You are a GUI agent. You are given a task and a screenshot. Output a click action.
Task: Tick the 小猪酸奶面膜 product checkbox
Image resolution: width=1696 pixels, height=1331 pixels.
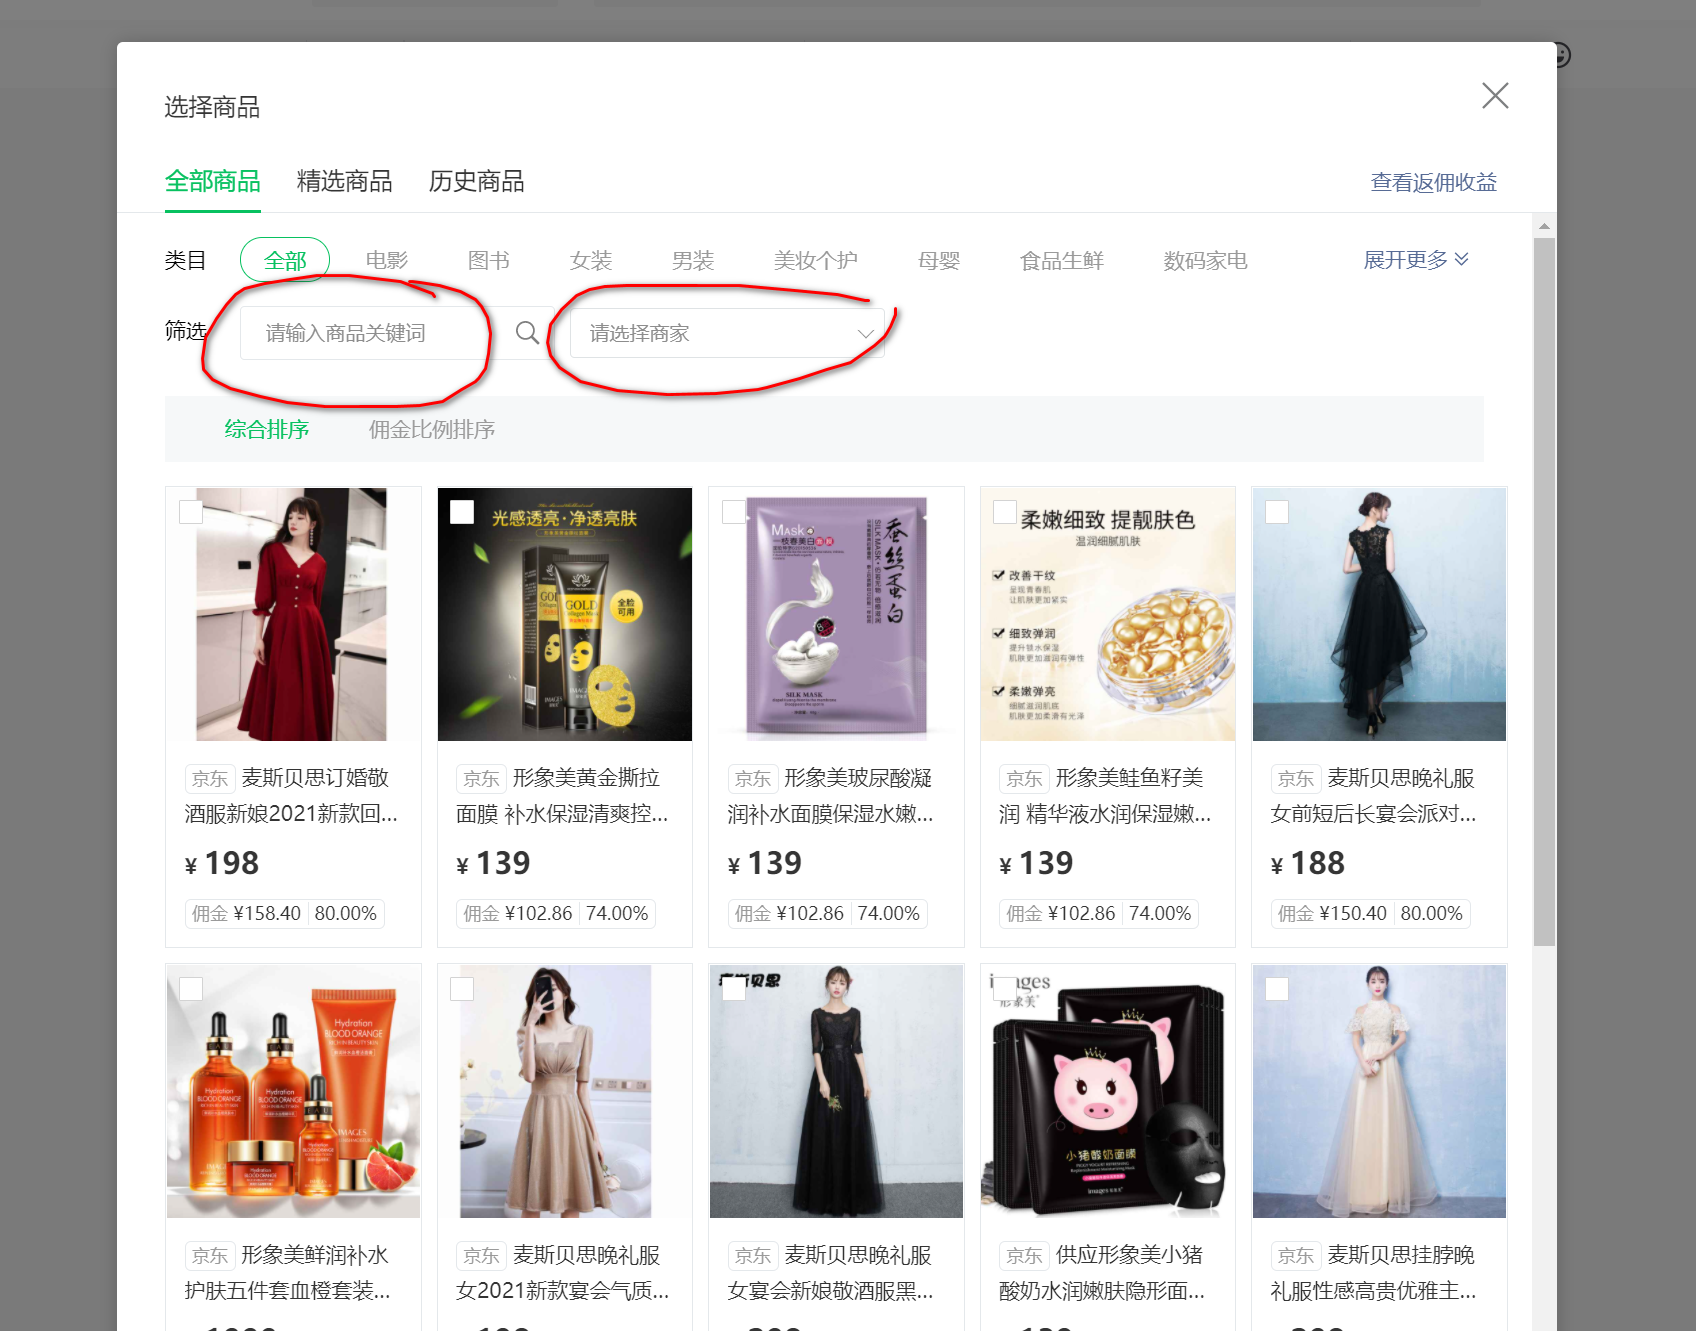(1005, 989)
